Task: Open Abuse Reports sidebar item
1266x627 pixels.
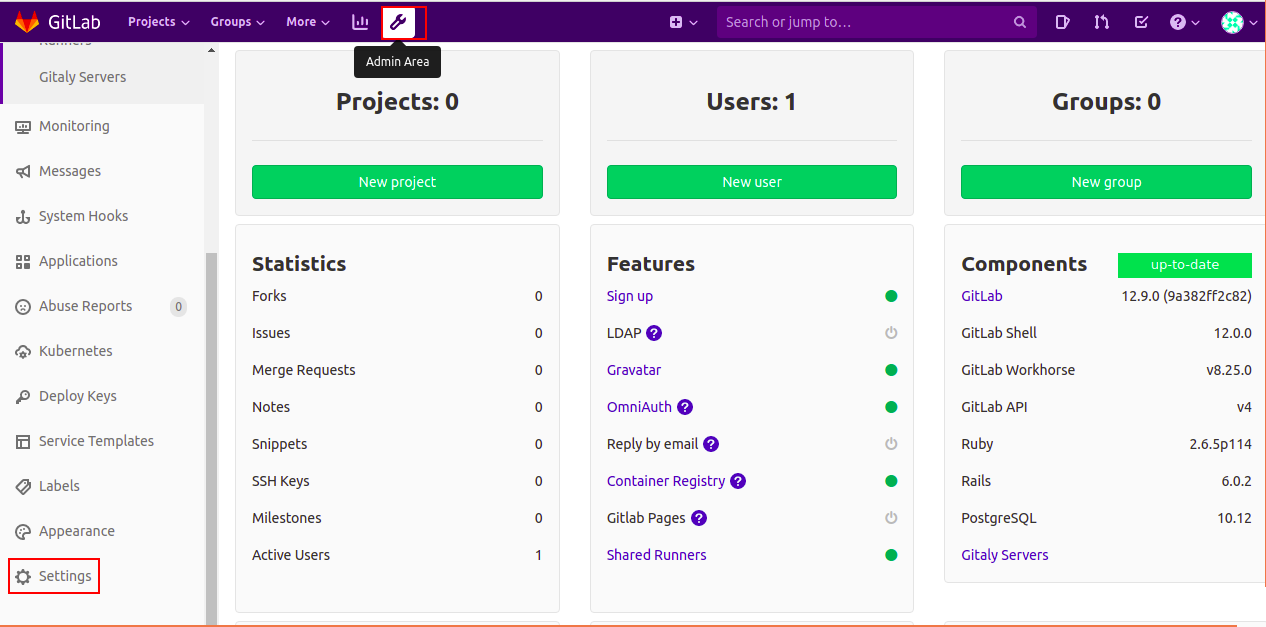Action: 85,306
